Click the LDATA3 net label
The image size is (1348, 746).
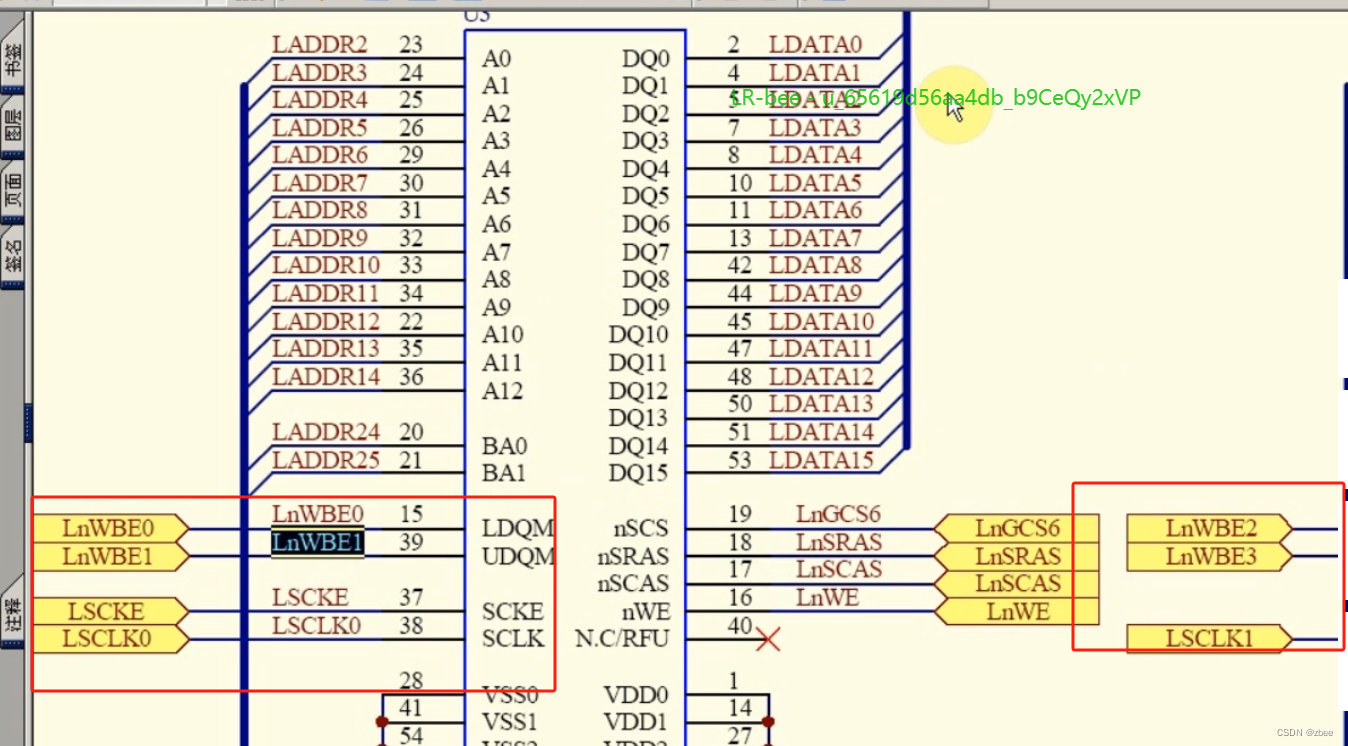point(815,127)
